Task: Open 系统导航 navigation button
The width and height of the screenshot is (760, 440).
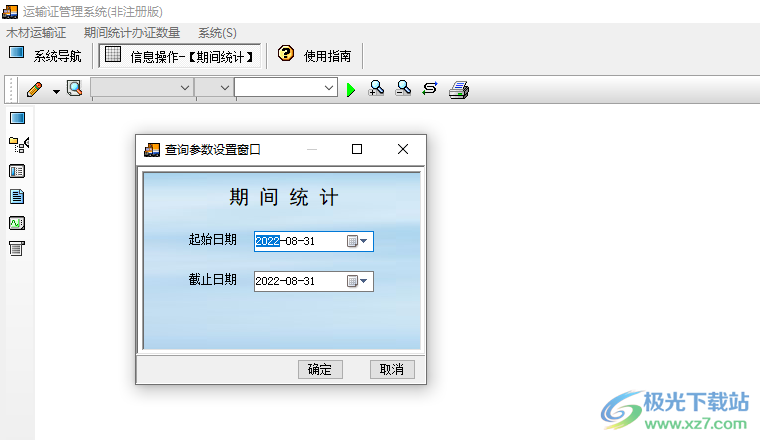Action: [45, 56]
